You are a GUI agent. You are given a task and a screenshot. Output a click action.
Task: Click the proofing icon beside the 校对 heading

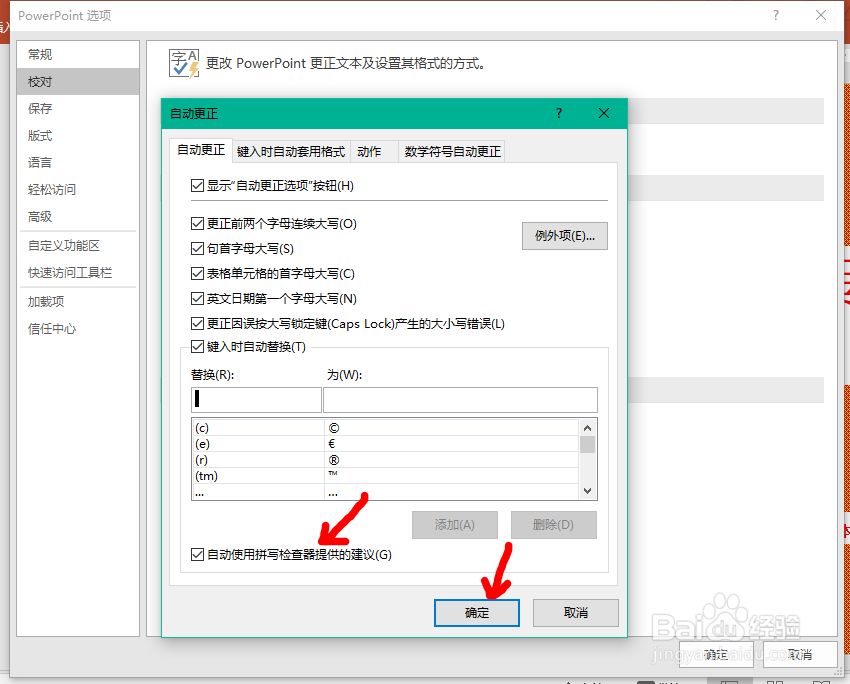point(184,63)
